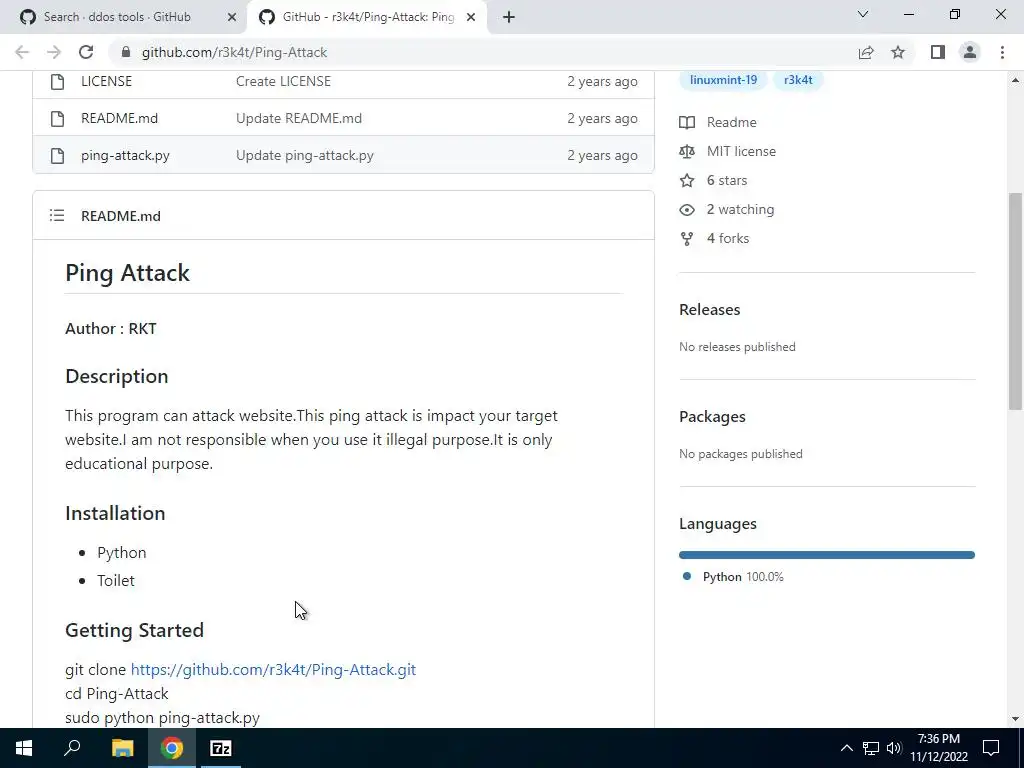Image resolution: width=1024 pixels, height=768 pixels.
Task: Close the Ping-Attack GitHub tab
Action: [x=471, y=17]
